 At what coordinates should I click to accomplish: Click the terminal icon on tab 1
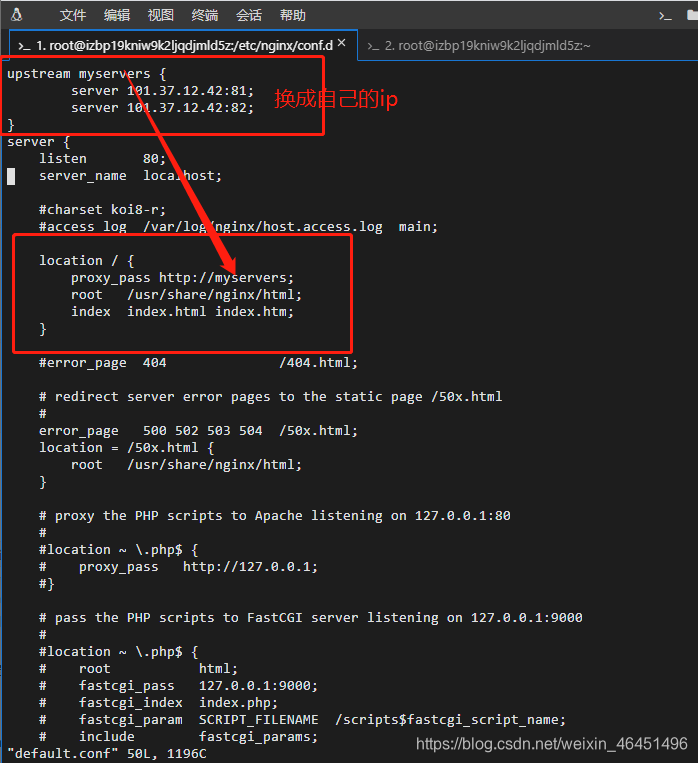point(24,46)
